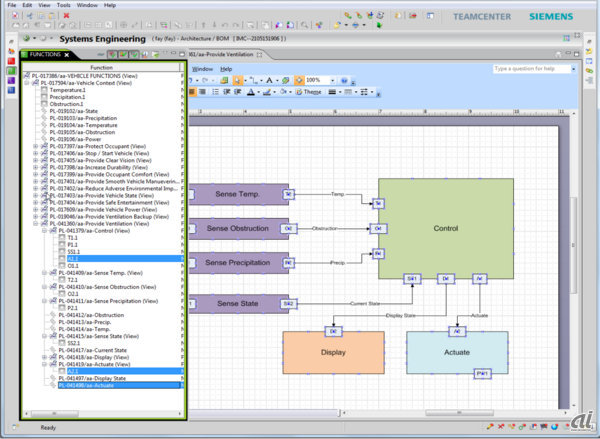Close the FUNCTIONS panel tab

tap(67, 55)
